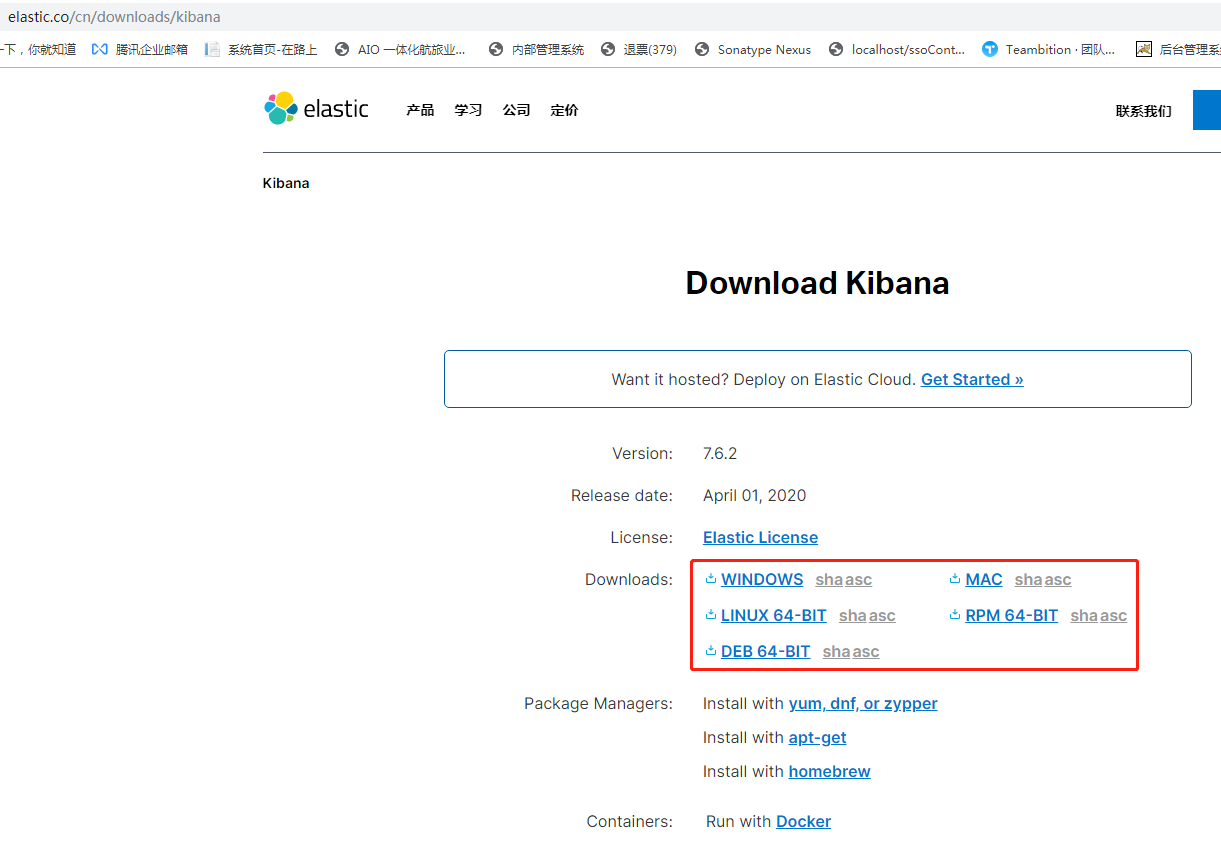
Task: Click the sha link next to LINUX 64-BIT
Action: coord(853,616)
